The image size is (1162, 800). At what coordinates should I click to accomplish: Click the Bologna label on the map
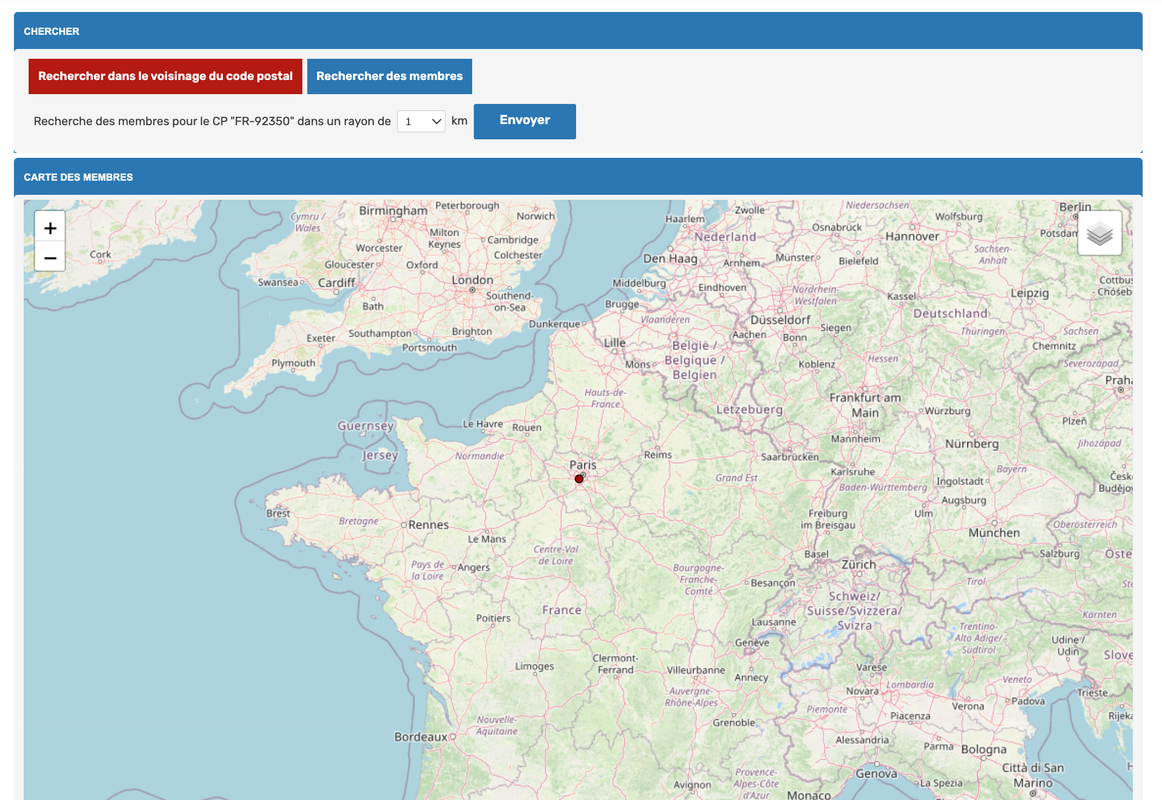pyautogui.click(x=983, y=750)
